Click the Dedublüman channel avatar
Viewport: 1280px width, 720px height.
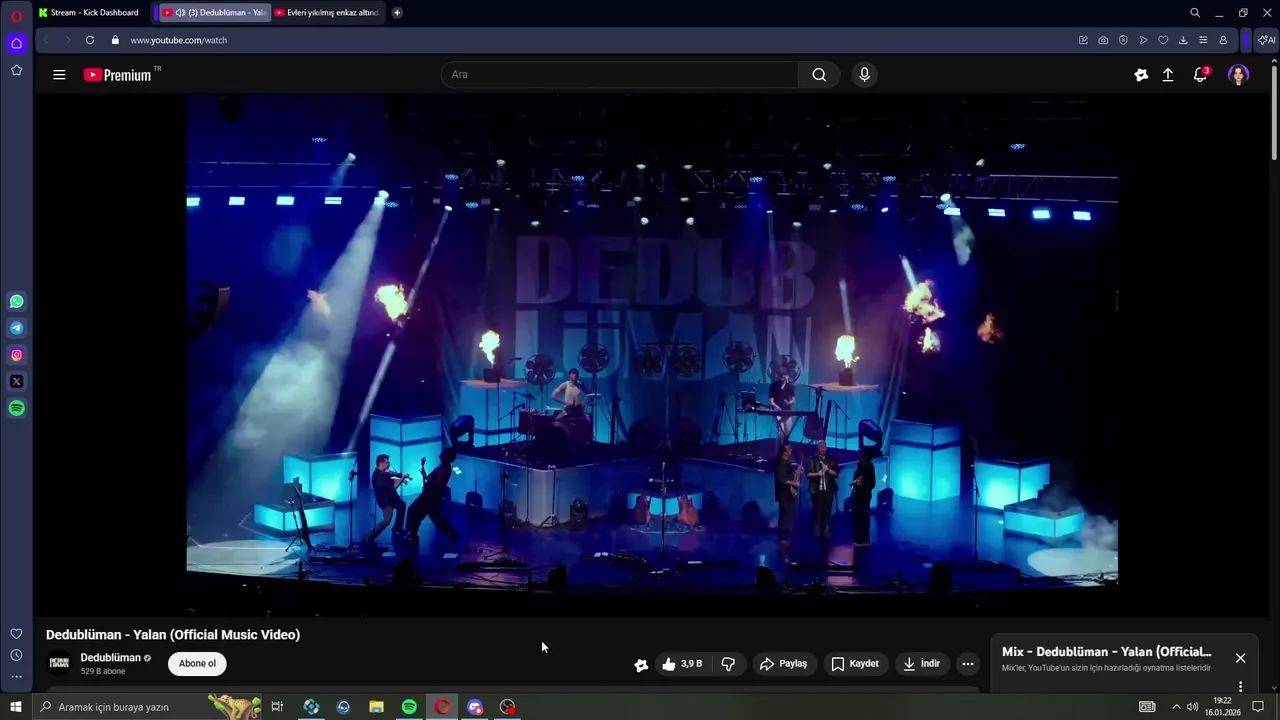pos(60,663)
